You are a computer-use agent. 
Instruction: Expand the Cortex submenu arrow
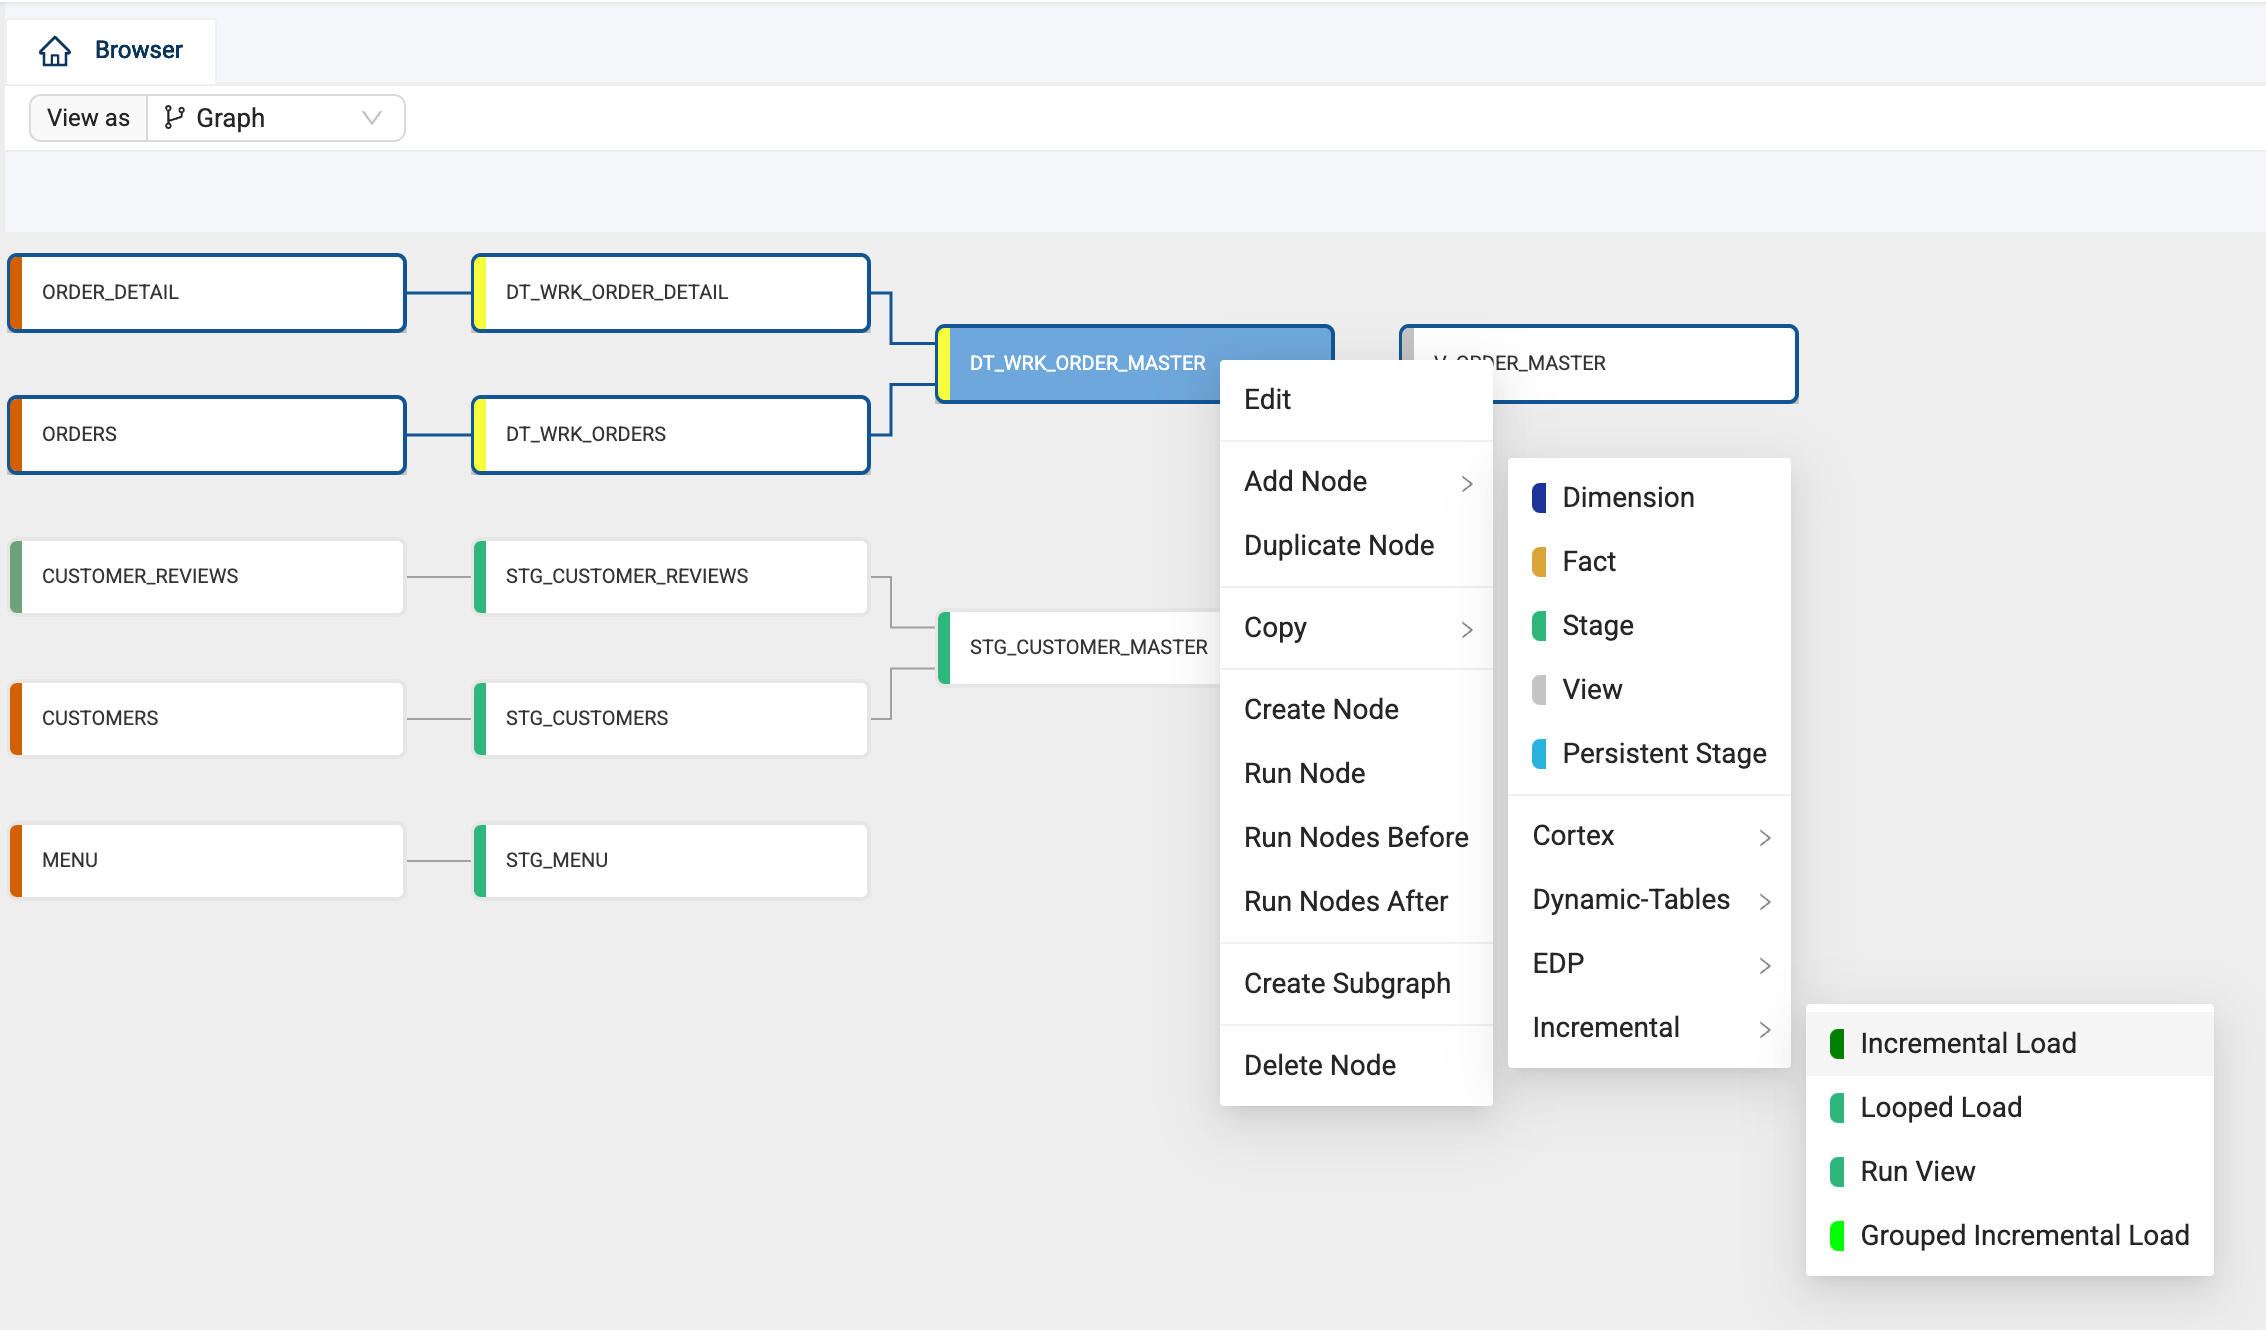(1768, 838)
